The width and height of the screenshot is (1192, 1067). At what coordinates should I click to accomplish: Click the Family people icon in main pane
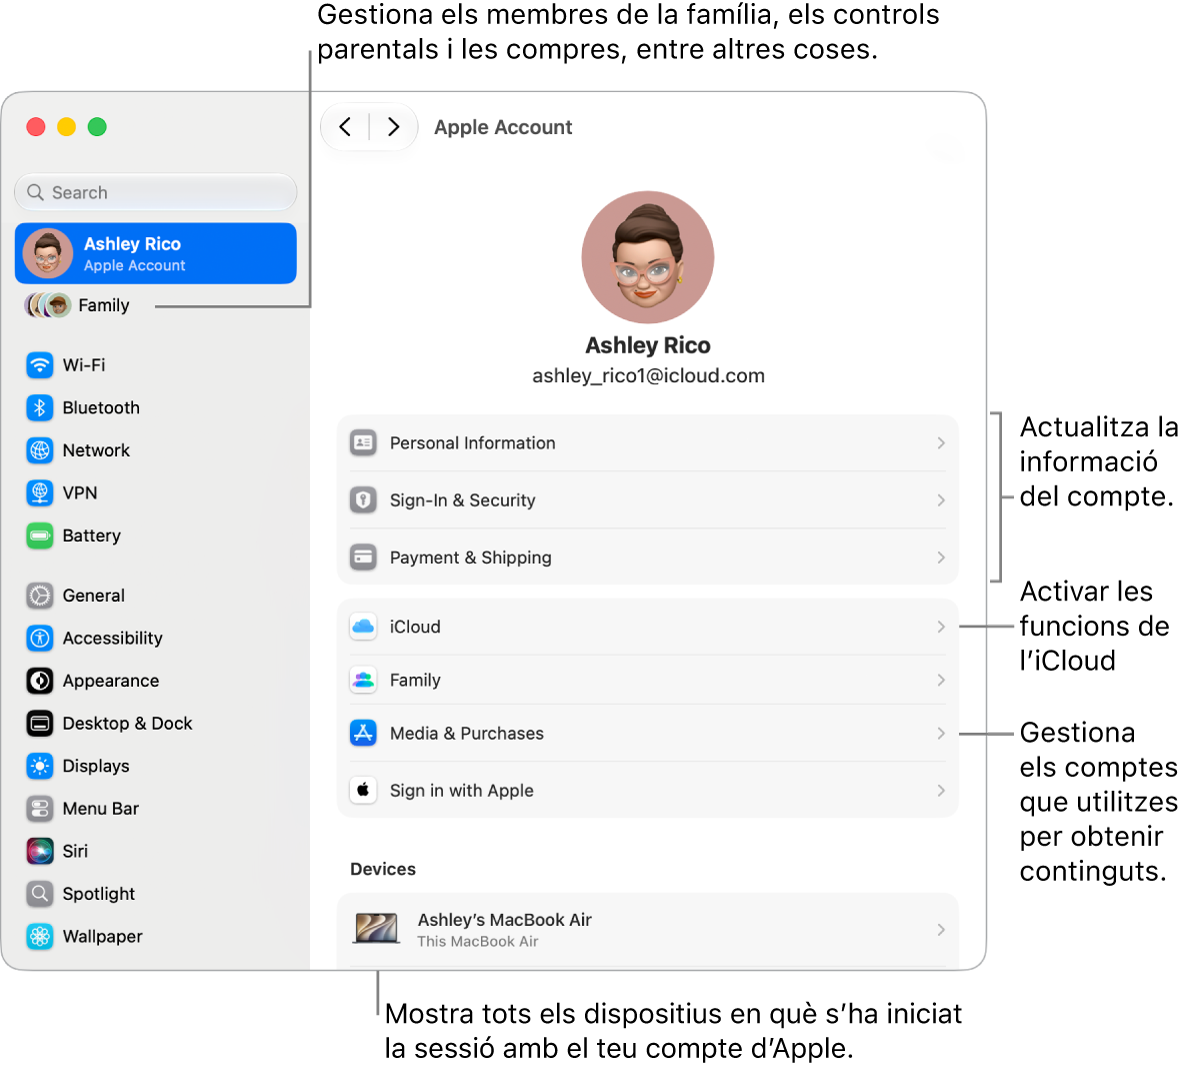pos(363,680)
